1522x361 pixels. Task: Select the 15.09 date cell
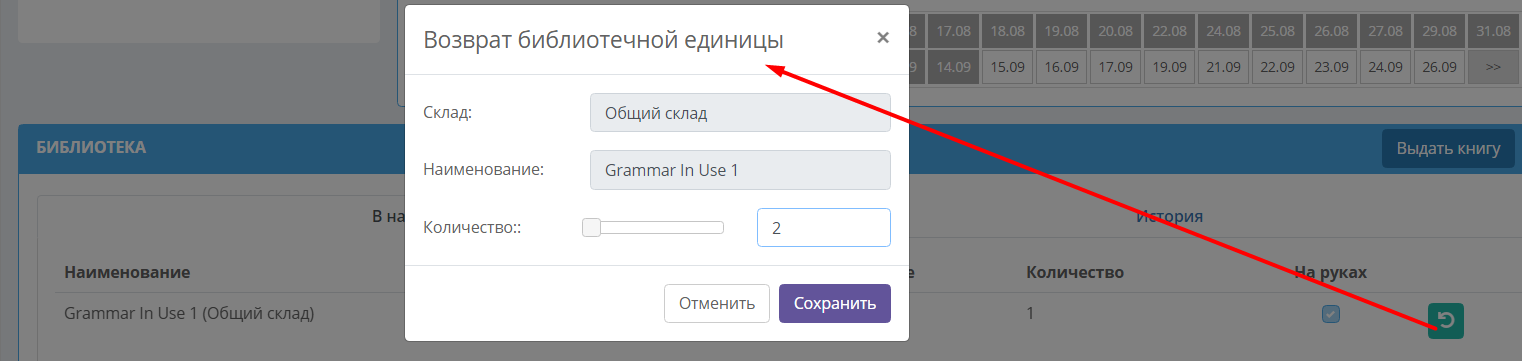pos(1008,67)
